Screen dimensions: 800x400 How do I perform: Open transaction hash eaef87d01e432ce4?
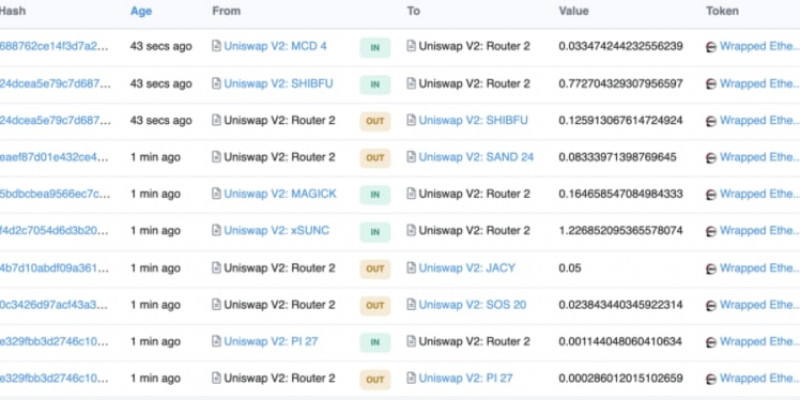pyautogui.click(x=54, y=157)
